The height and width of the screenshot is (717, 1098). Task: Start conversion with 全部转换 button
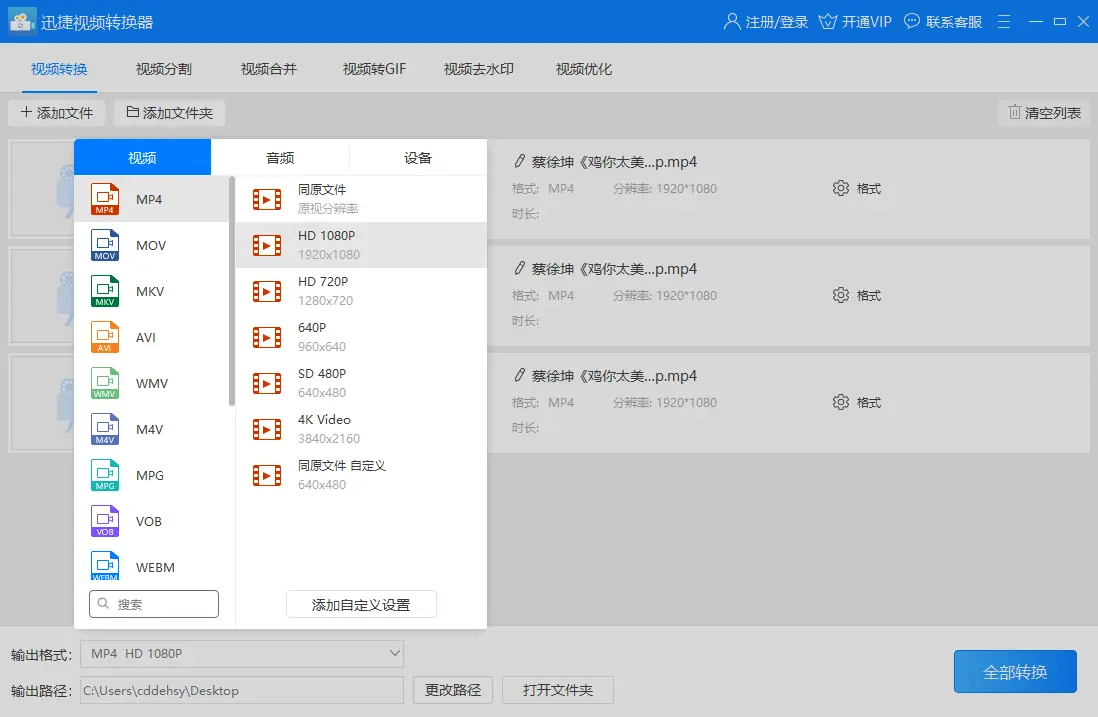tap(1015, 671)
